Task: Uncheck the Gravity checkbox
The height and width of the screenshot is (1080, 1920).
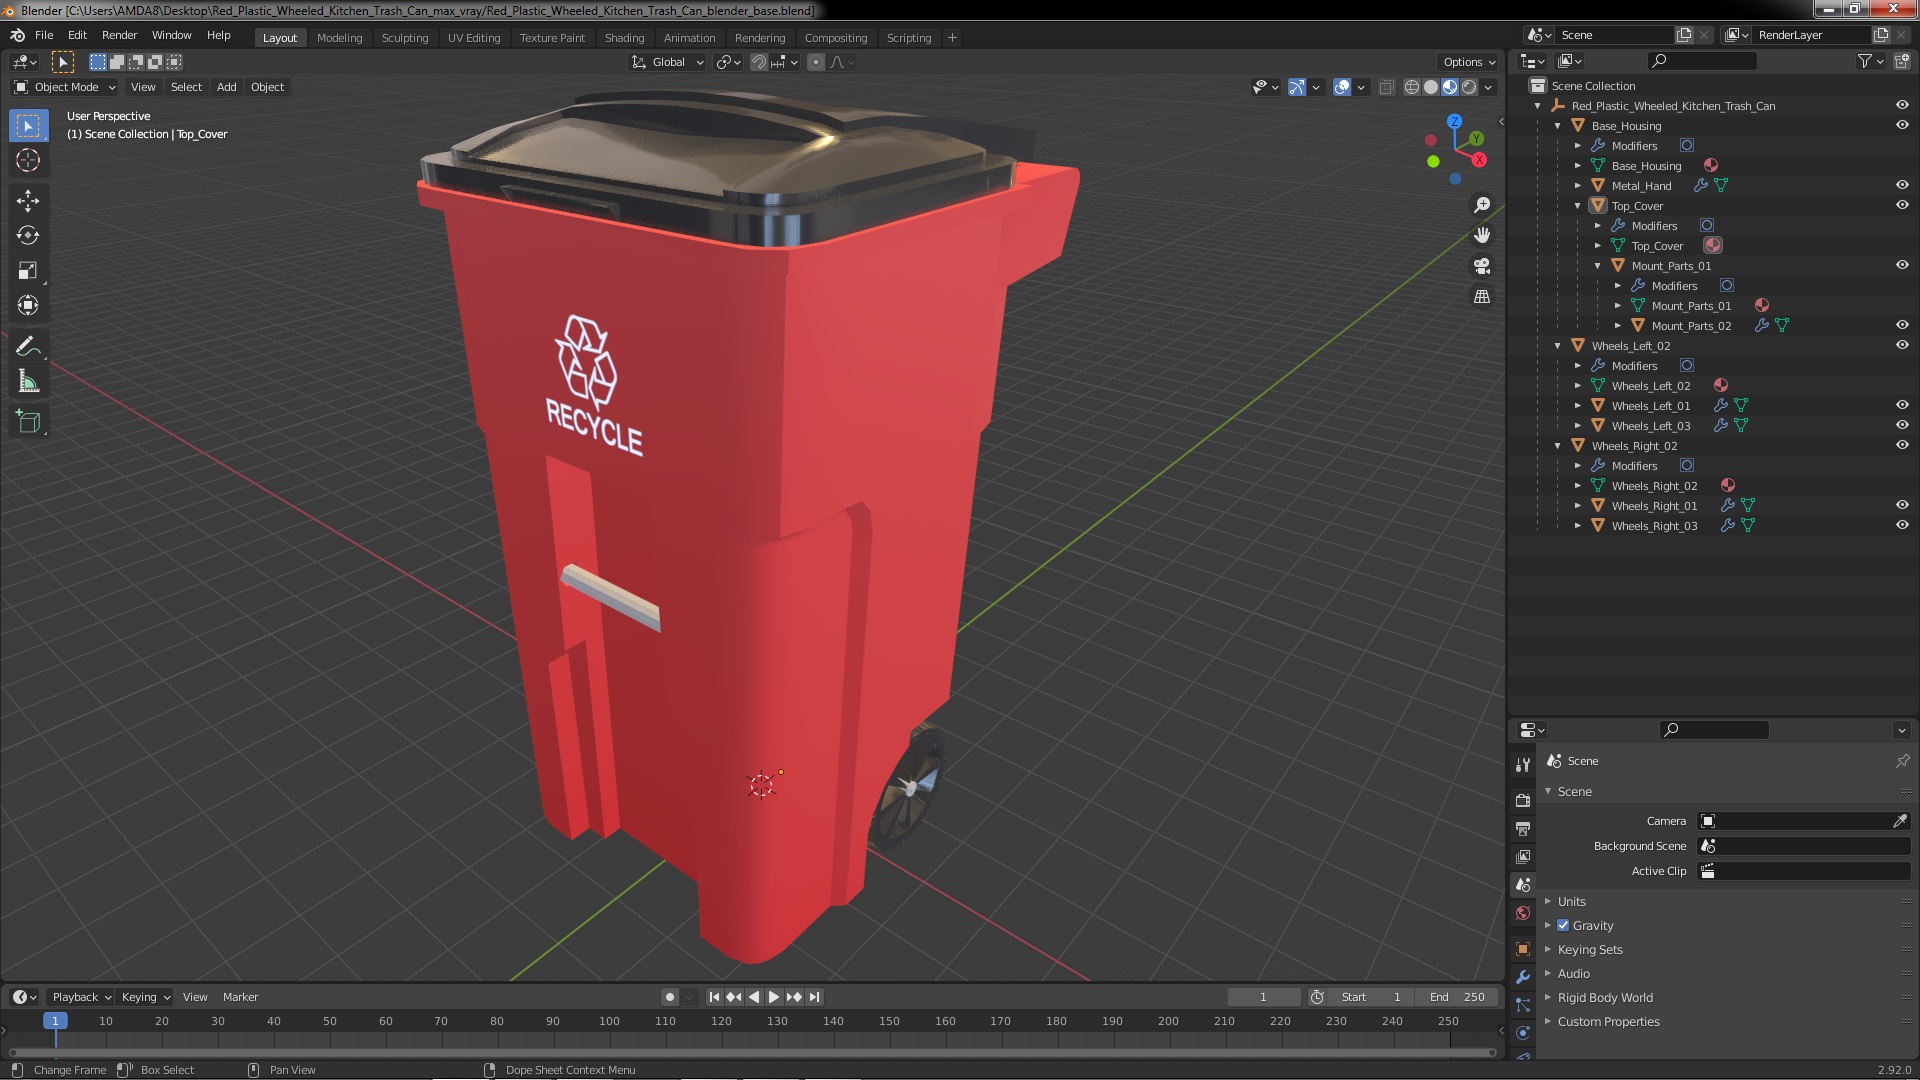Action: [1563, 925]
